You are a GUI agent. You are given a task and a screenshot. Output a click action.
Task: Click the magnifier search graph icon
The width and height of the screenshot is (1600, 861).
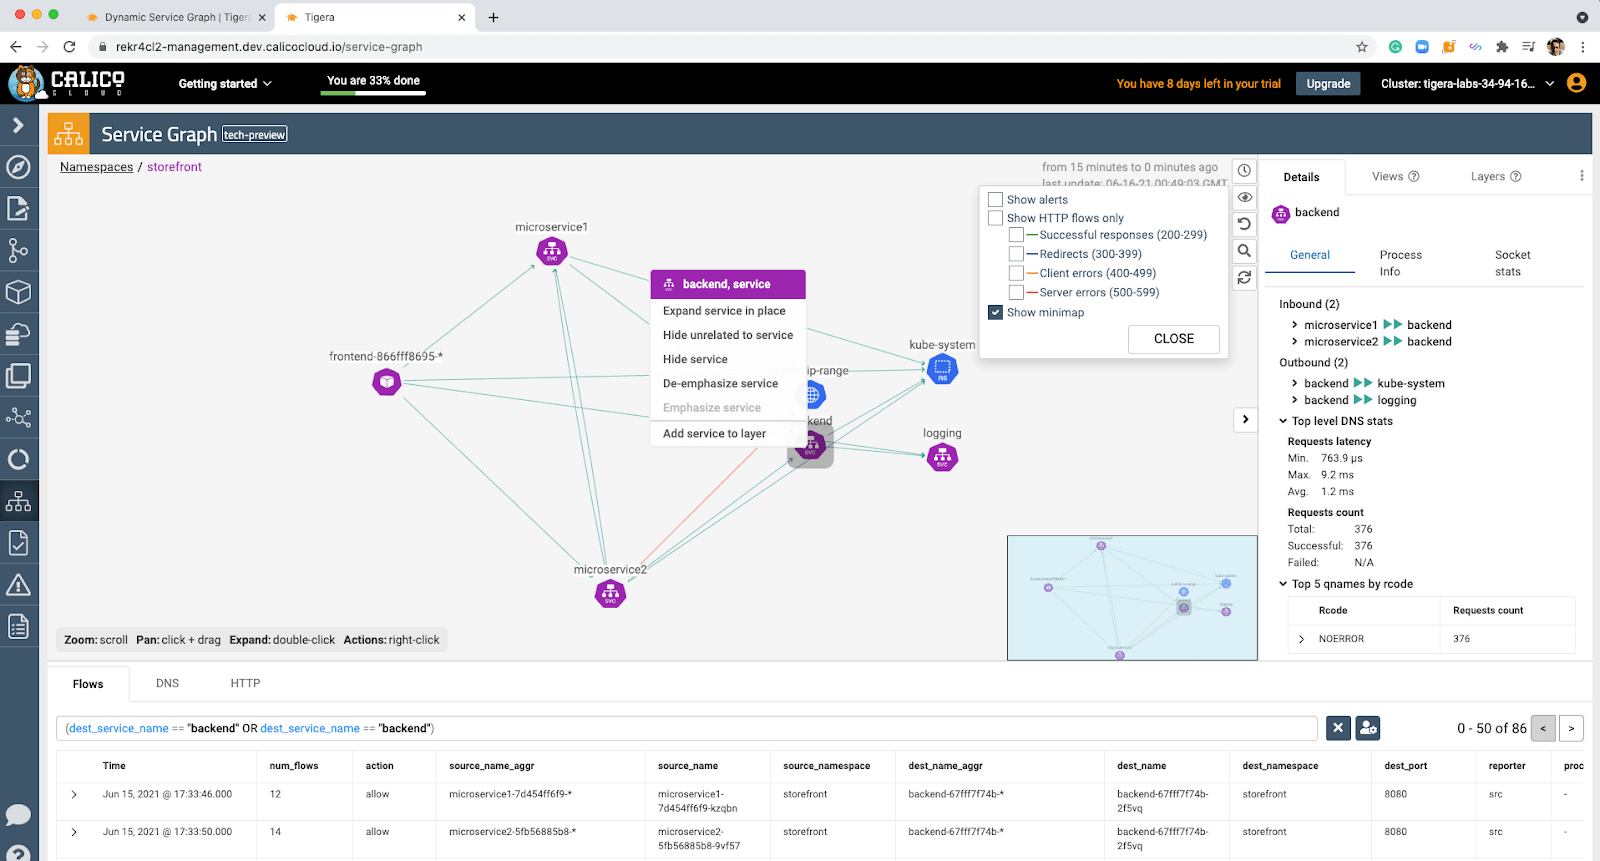(1244, 251)
